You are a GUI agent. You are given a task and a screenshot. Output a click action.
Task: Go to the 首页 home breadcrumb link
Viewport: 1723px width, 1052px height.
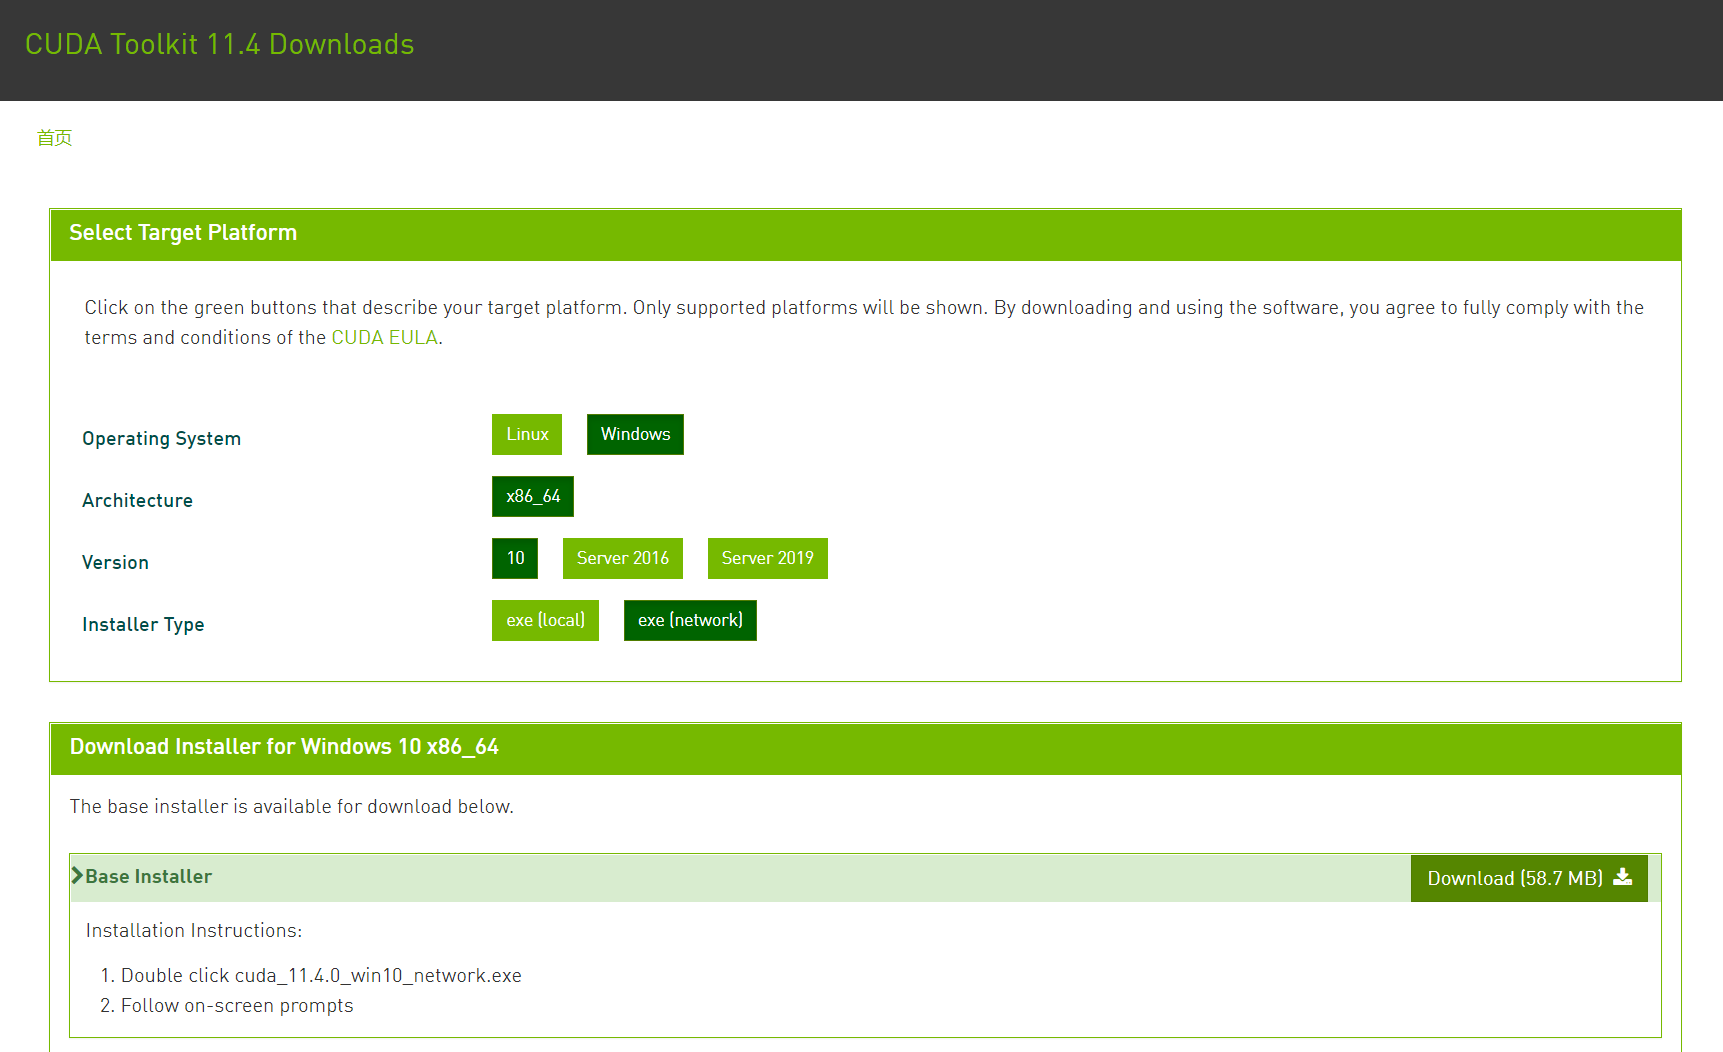point(55,138)
